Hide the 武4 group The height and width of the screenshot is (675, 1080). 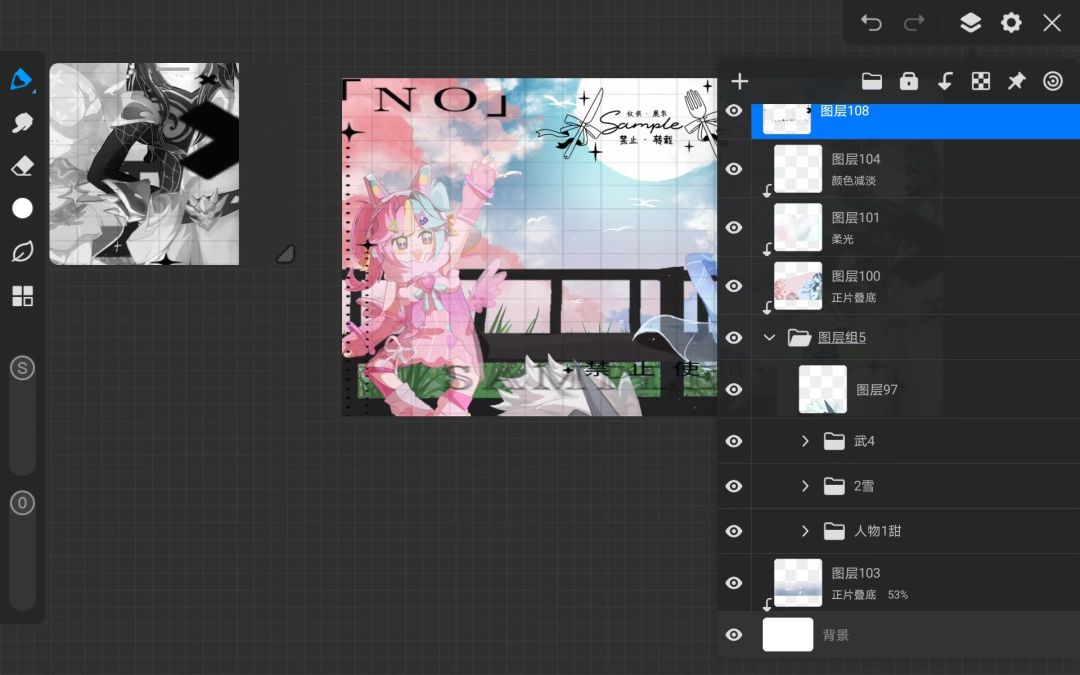coord(734,441)
